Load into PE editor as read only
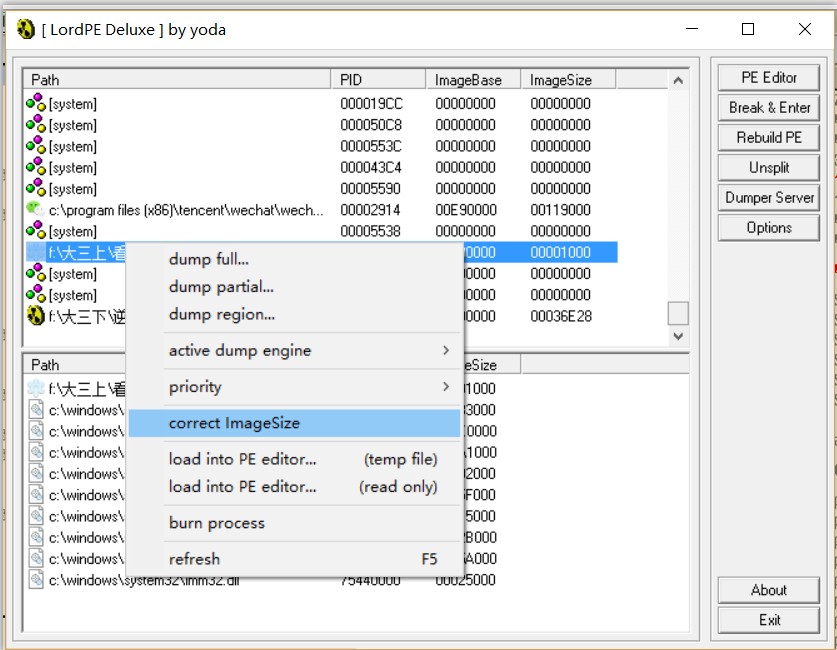This screenshot has width=837, height=650. 303,487
